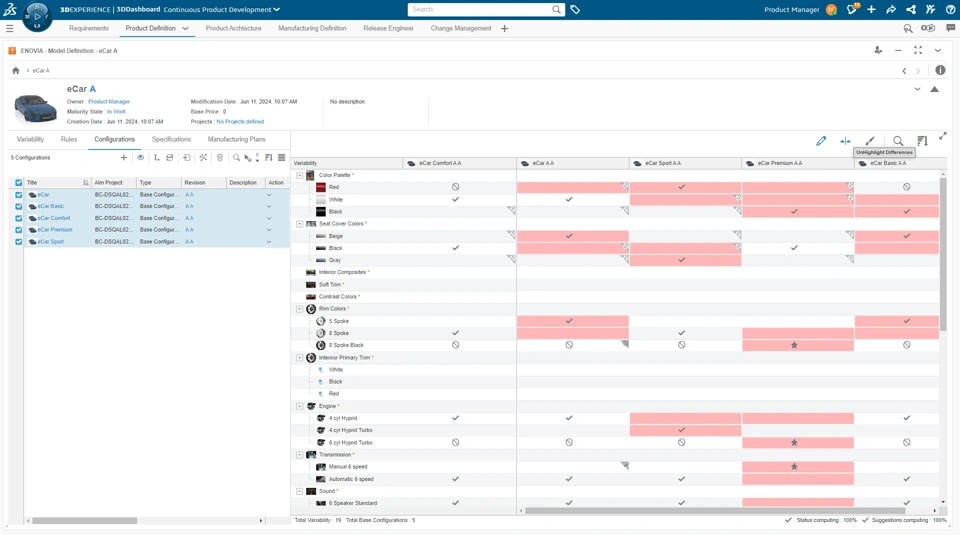The image size is (960, 535).
Task: Click the user share icon in the widget header
Action: (878, 50)
